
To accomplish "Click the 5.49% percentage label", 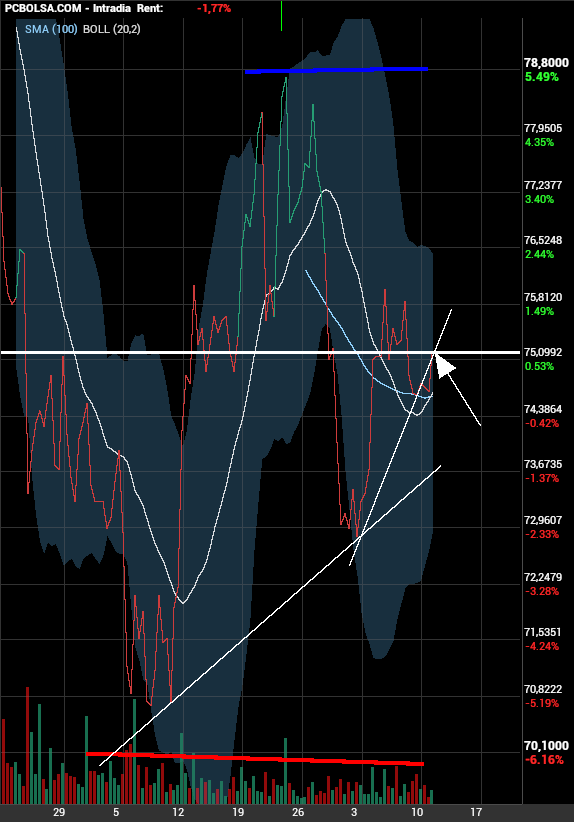I will (542, 77).
